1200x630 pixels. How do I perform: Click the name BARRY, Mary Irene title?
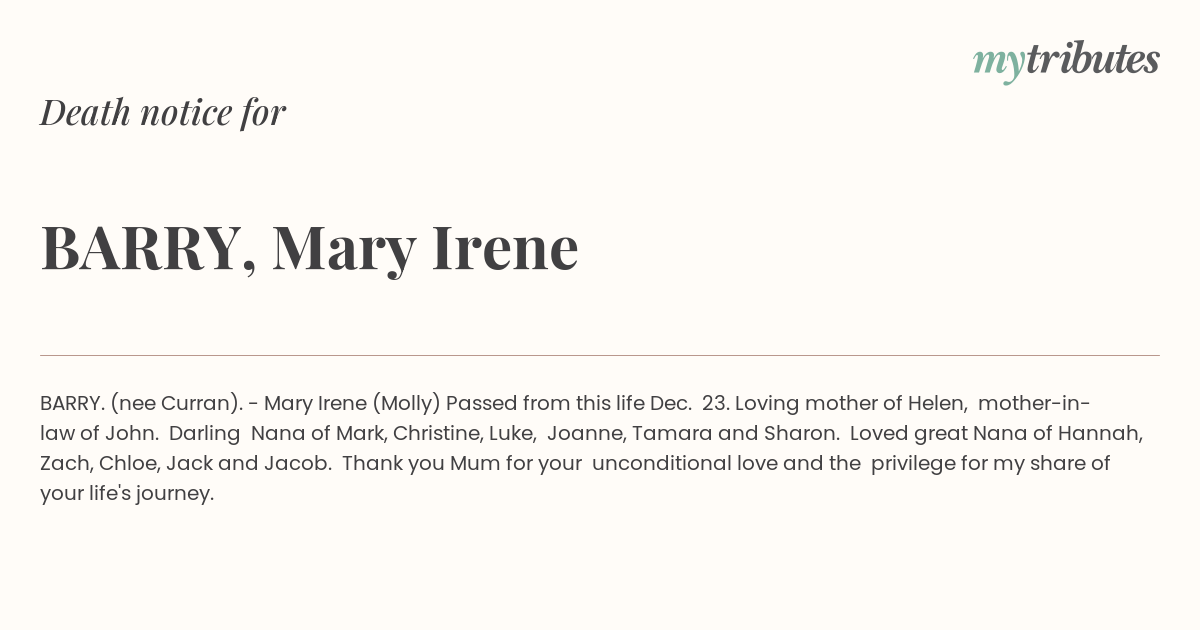(x=309, y=248)
